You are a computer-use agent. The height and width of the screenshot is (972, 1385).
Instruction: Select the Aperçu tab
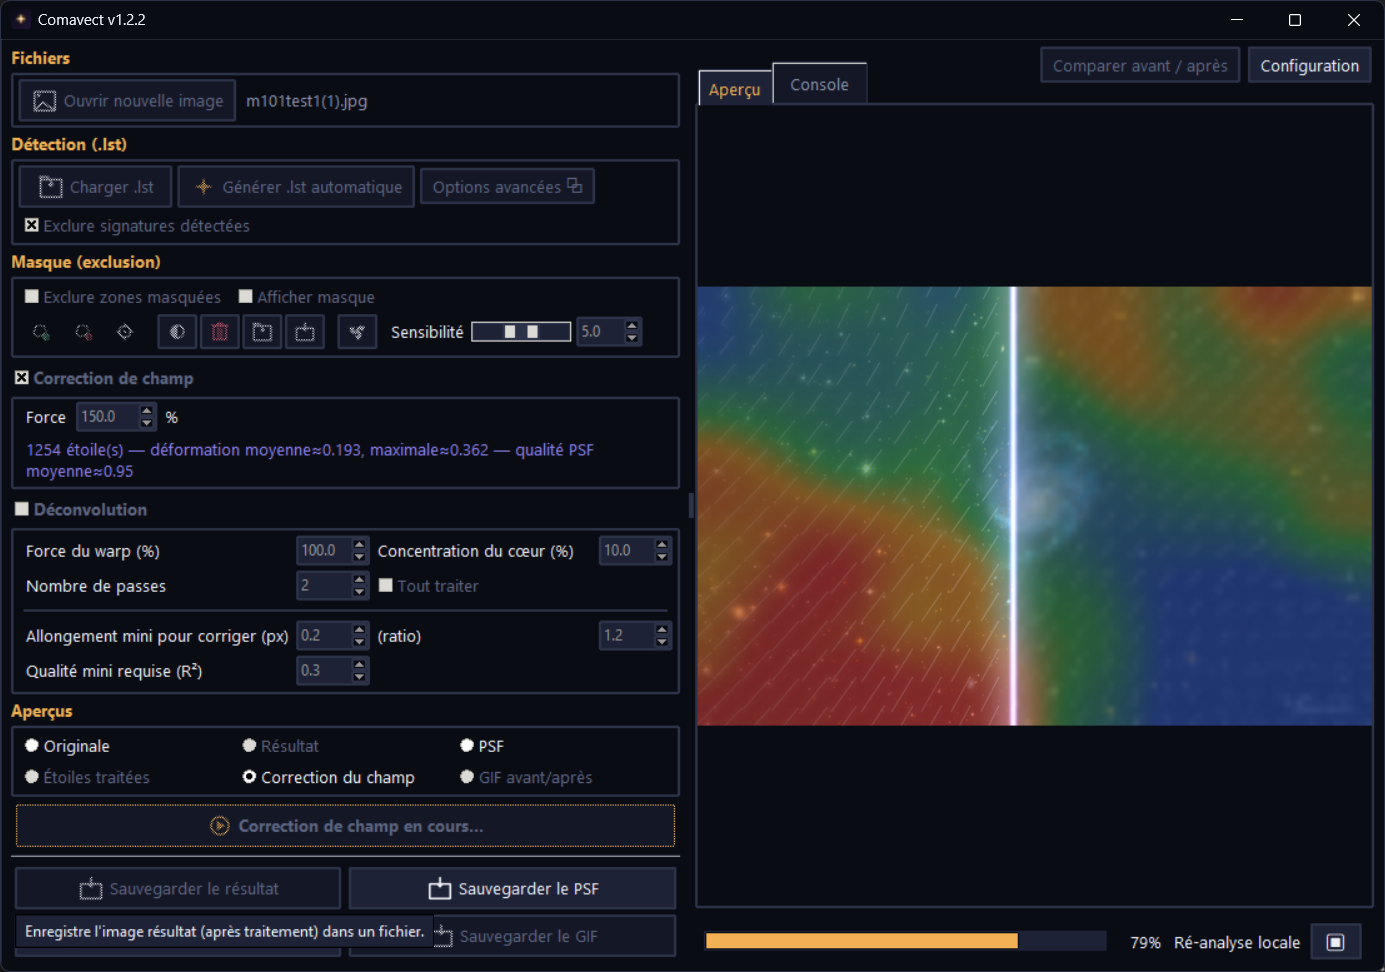point(735,89)
